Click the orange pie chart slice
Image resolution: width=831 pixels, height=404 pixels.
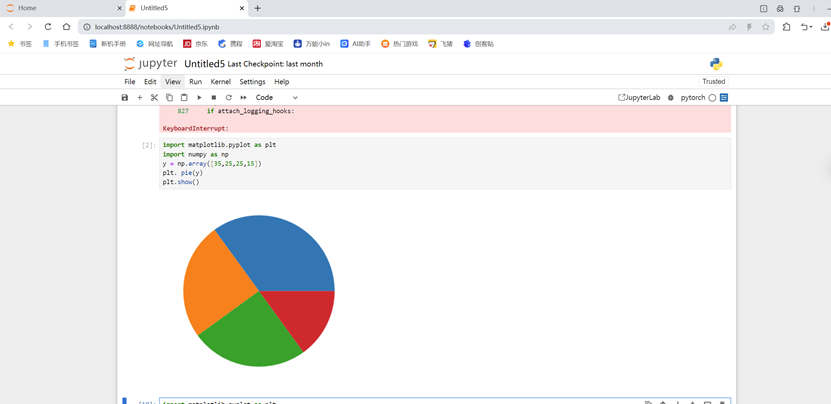point(220,284)
